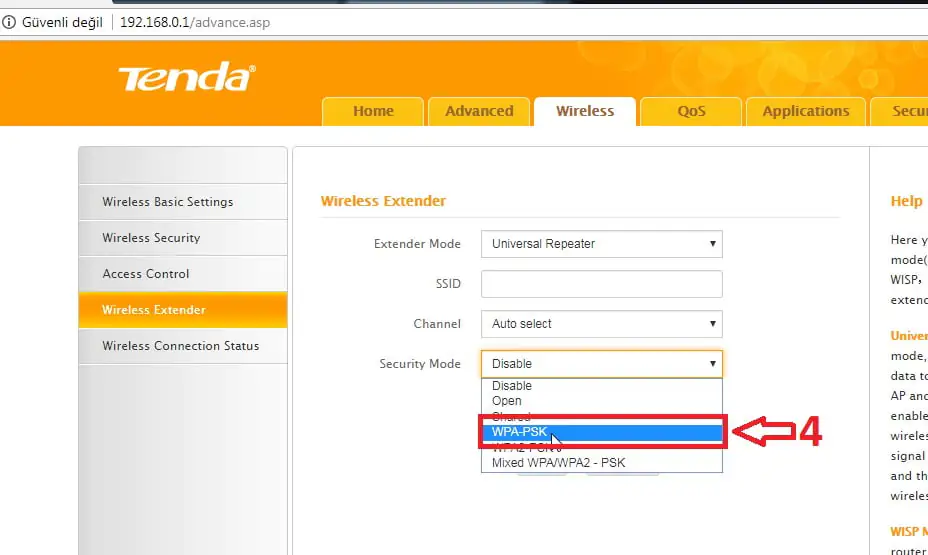Open the Home tab
The height and width of the screenshot is (555, 928).
(373, 111)
